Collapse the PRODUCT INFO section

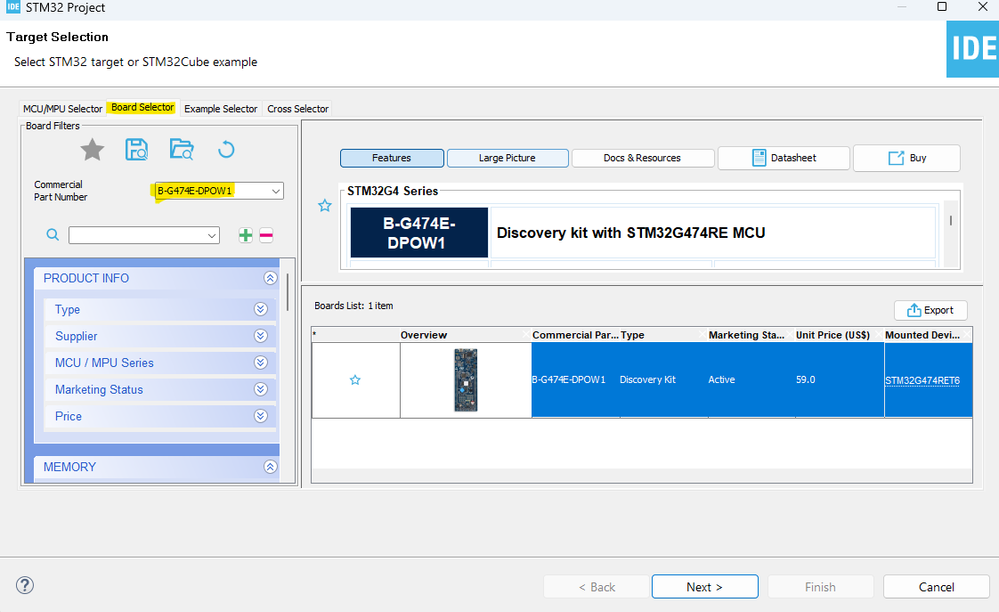pyautogui.click(x=269, y=279)
